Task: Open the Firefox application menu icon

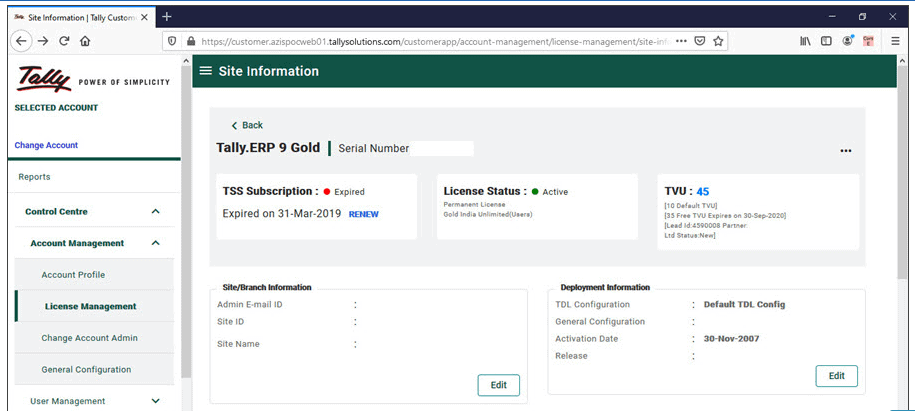Action: 892,41
